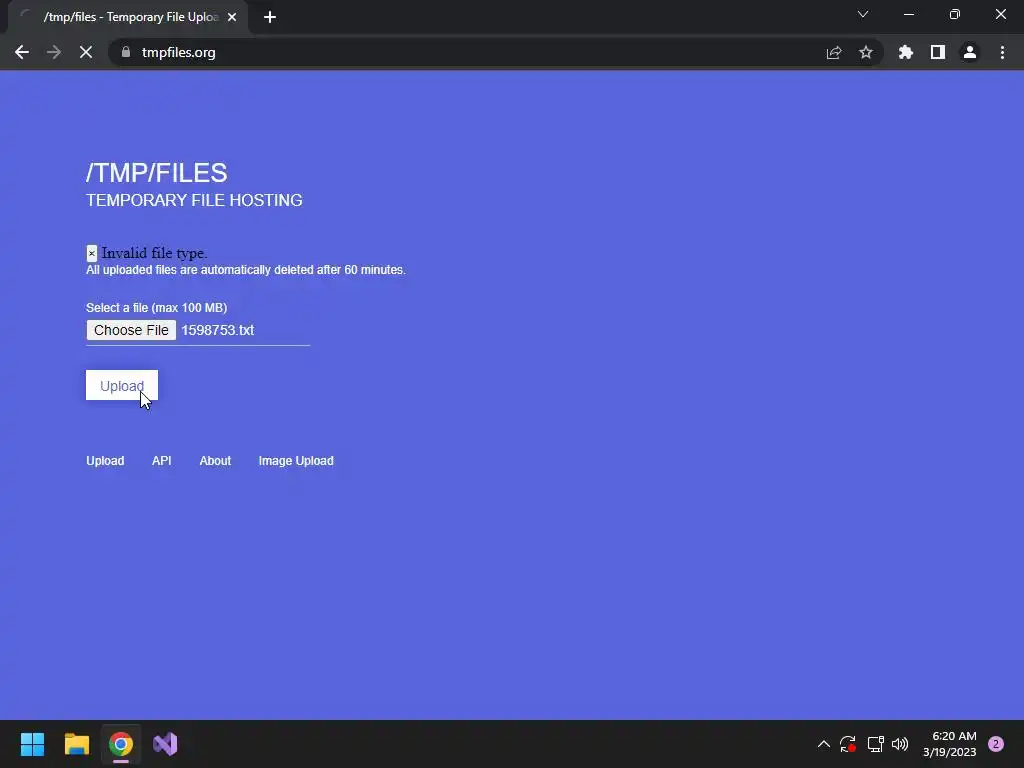
Task: Open File Explorer from taskbar
Action: point(76,744)
